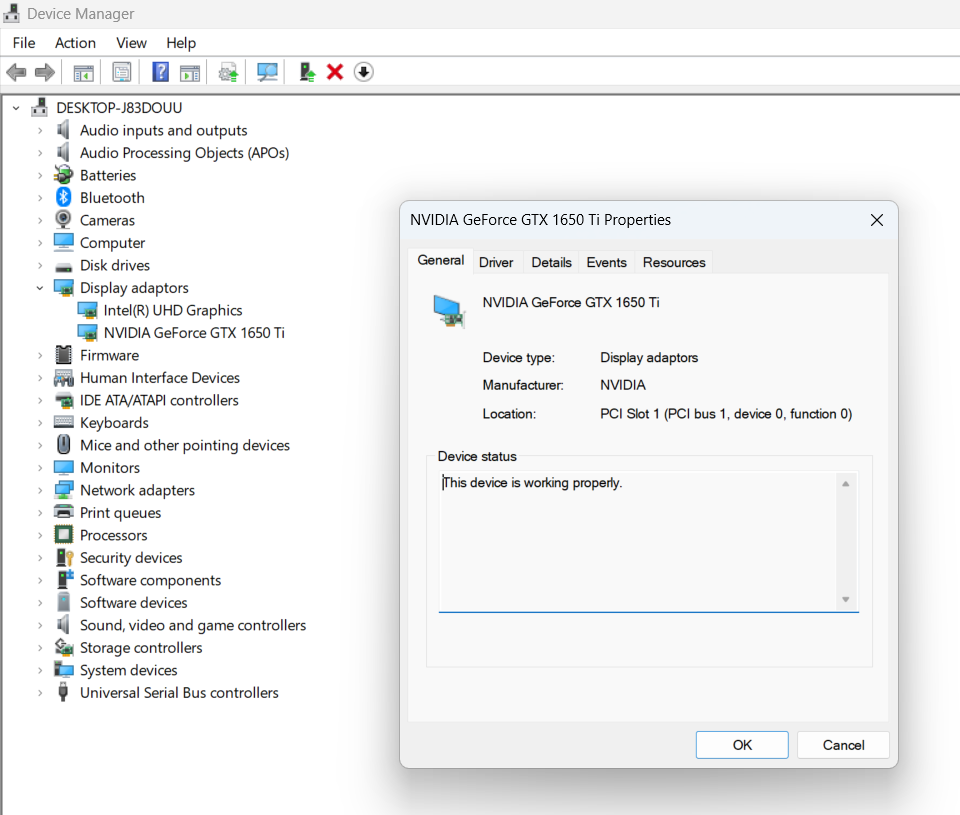Click the Cameras webcam icon
The width and height of the screenshot is (960, 815).
[63, 219]
